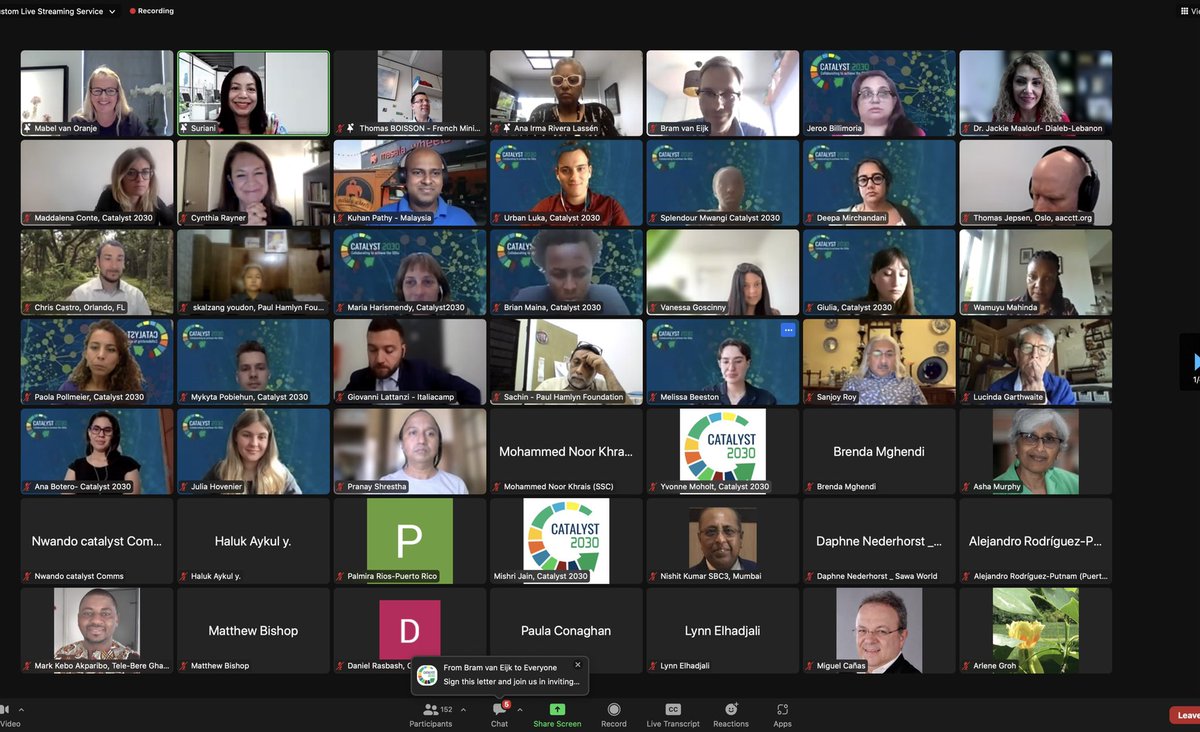Open the Reactions emoji icon
Viewport: 1200px width, 732px height.
730,709
